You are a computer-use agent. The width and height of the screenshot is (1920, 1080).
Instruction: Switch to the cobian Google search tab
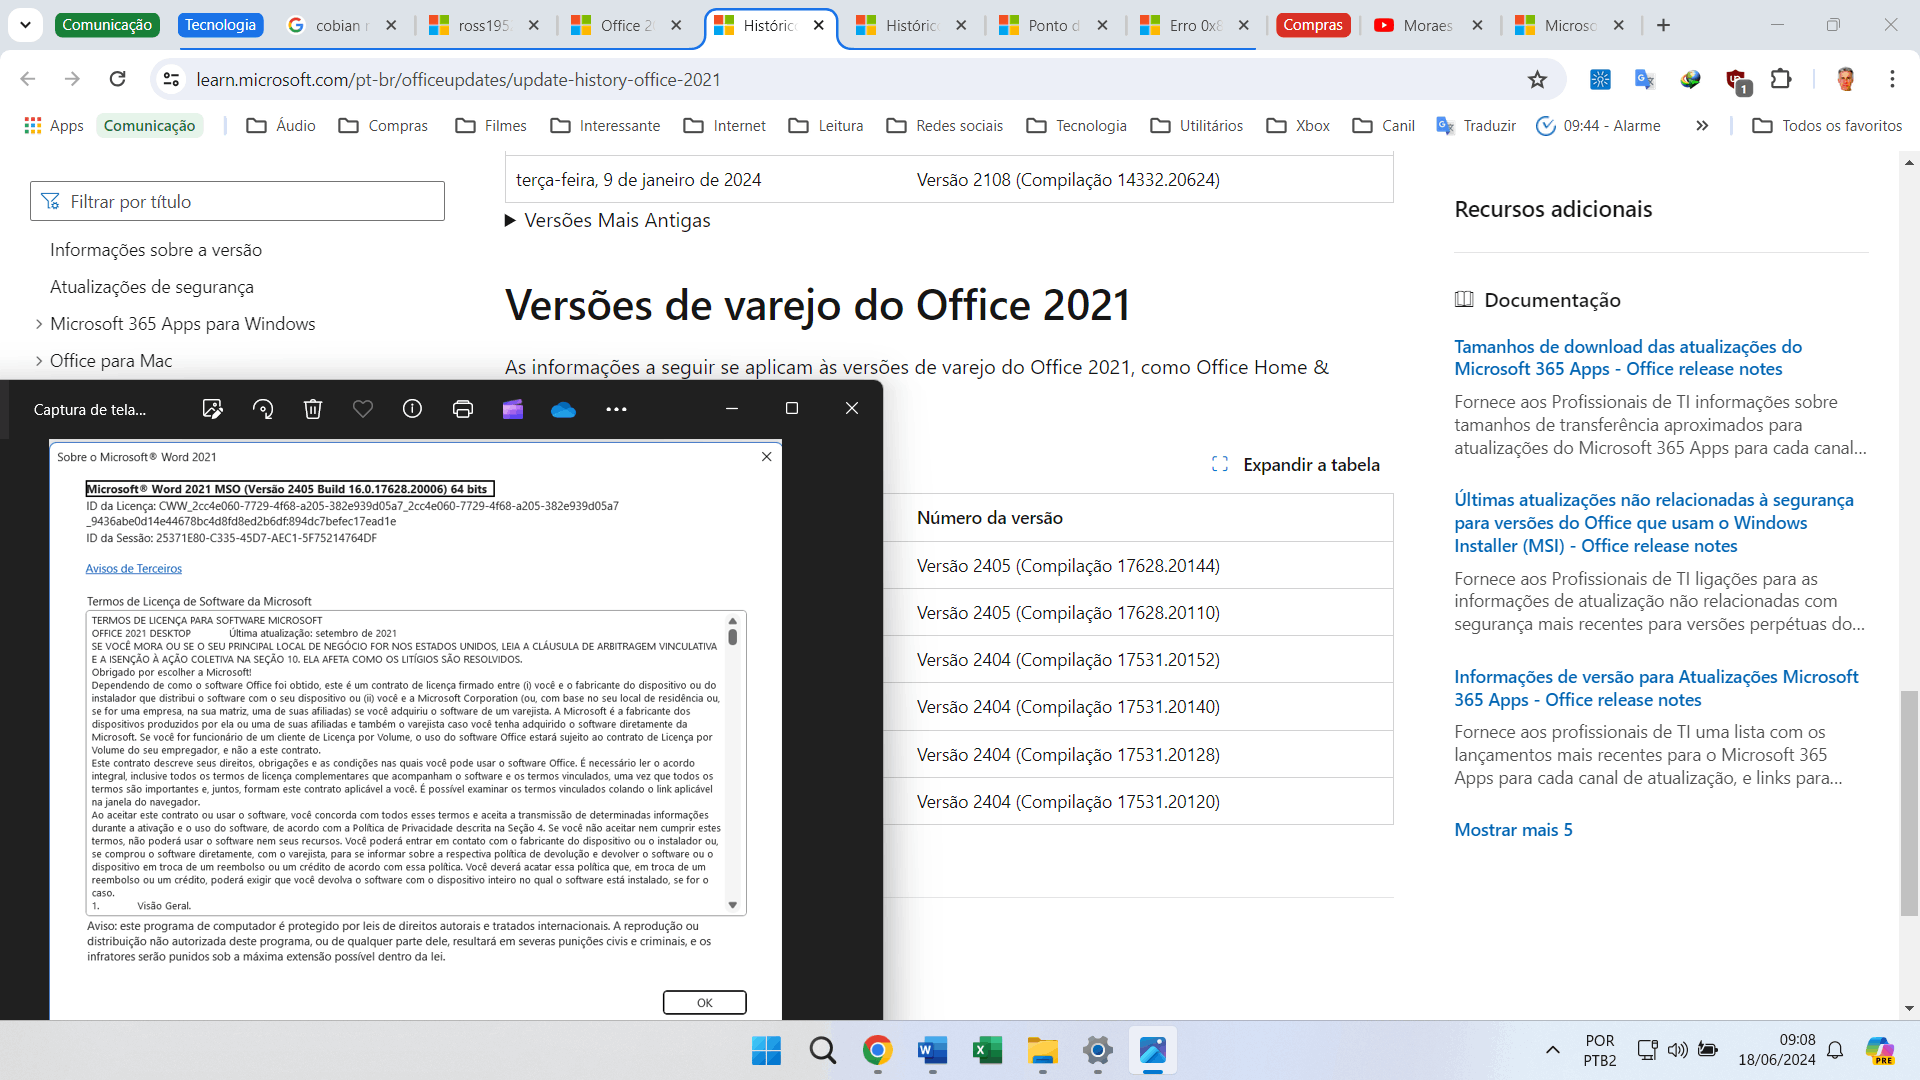340,25
